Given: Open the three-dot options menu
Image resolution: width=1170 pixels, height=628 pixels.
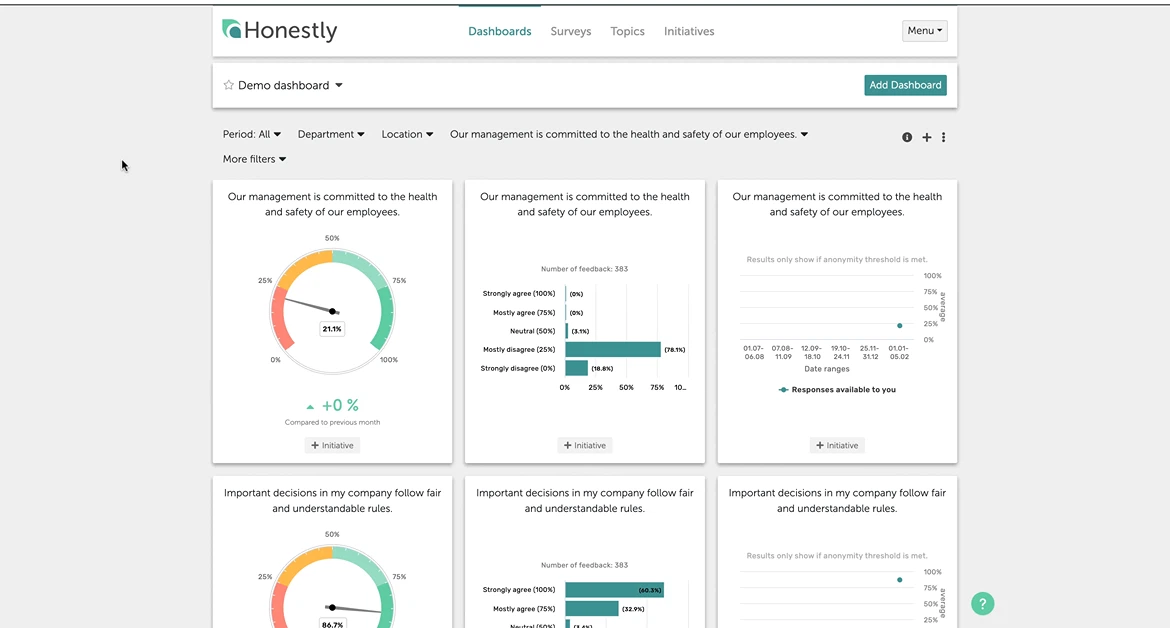Looking at the screenshot, I should (943, 137).
